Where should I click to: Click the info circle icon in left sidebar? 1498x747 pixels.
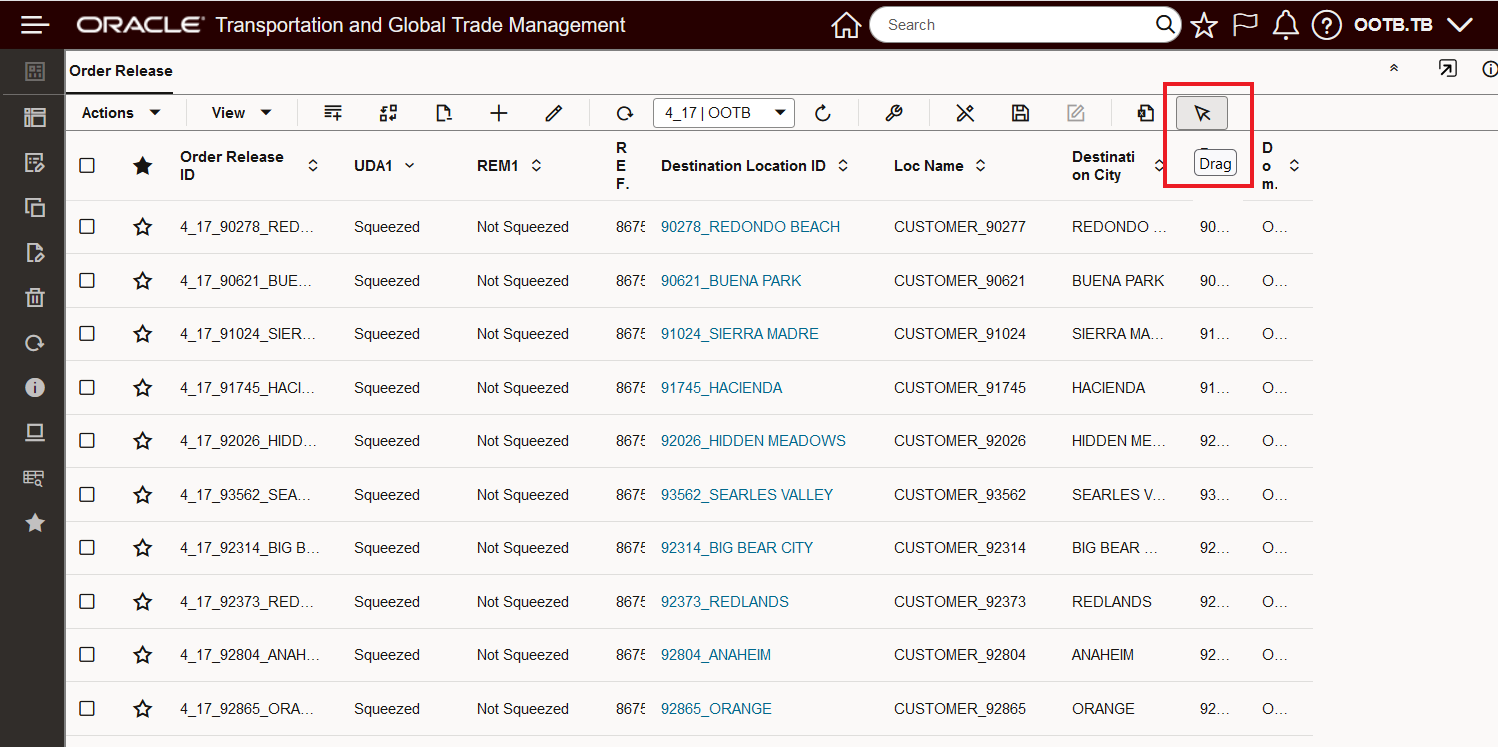[35, 387]
